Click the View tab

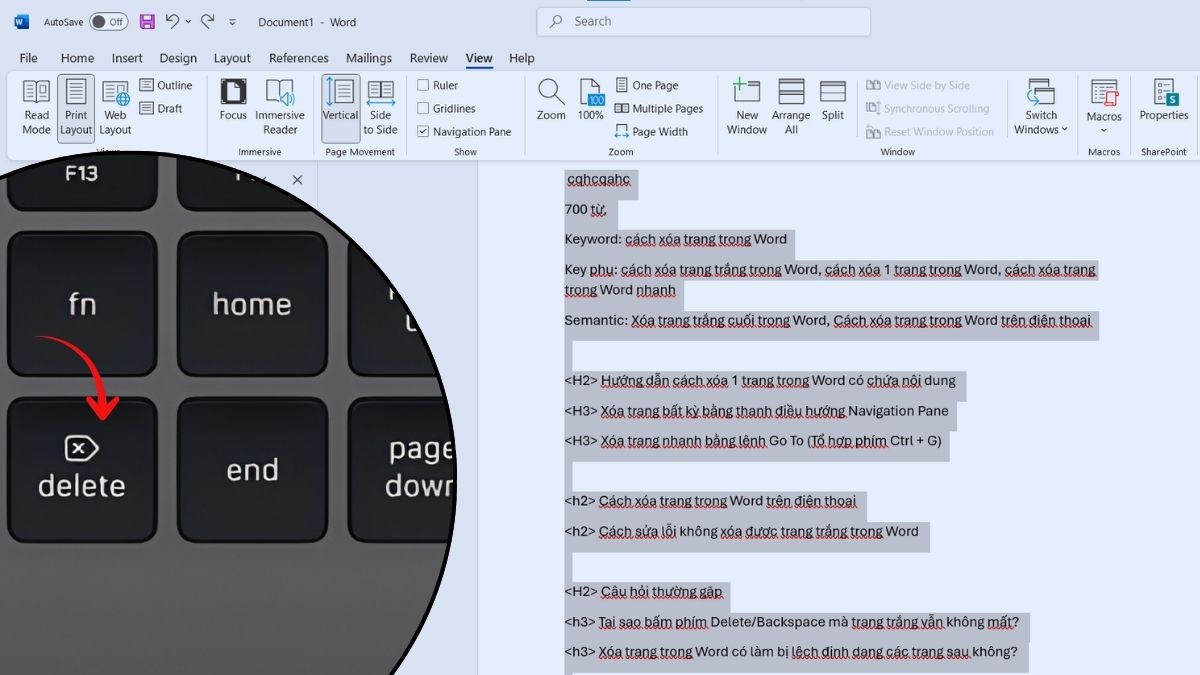click(x=479, y=58)
